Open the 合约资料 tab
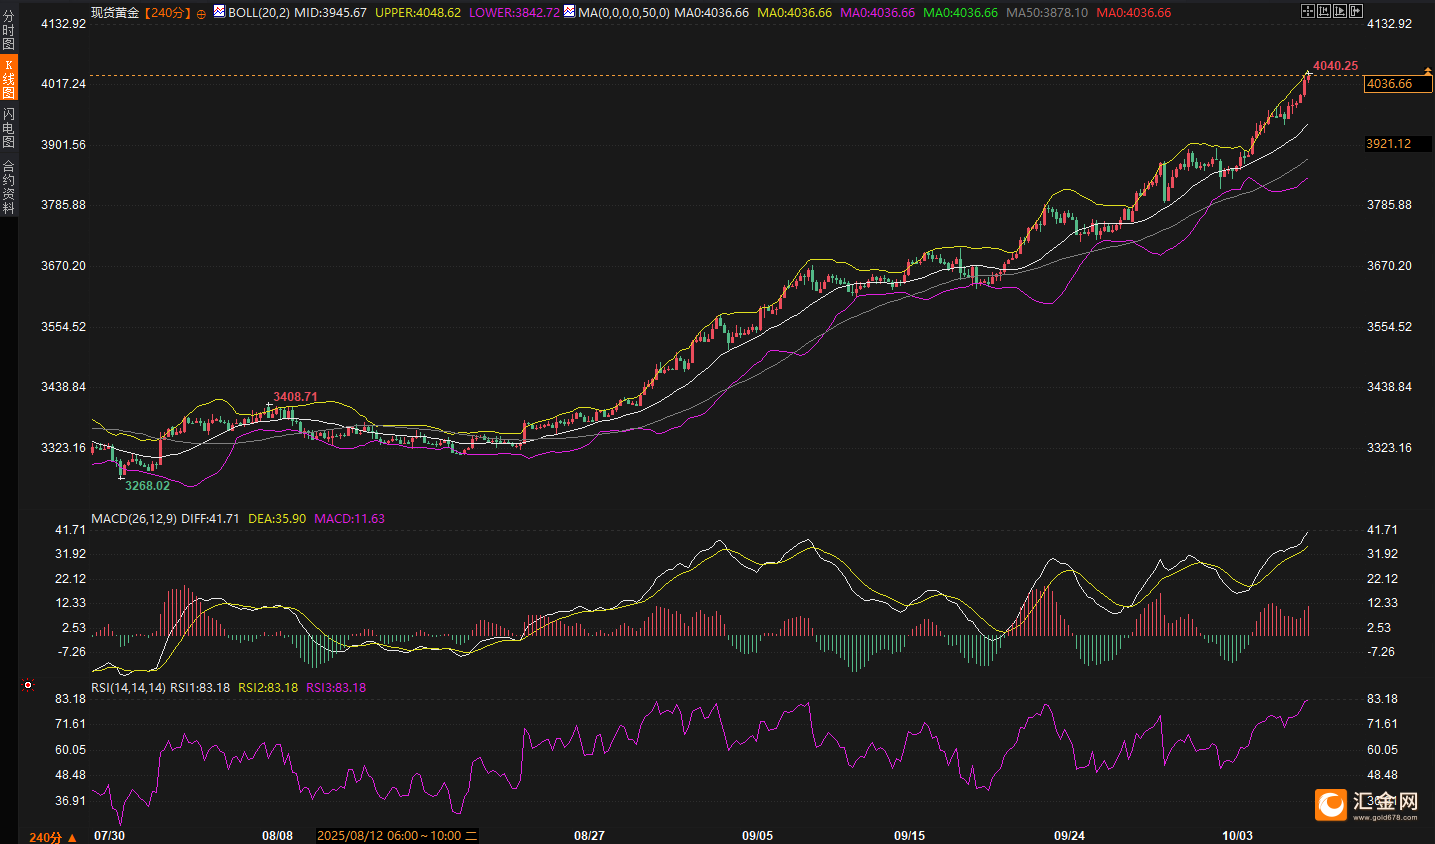Screen dimensions: 1435x844 point(8,187)
